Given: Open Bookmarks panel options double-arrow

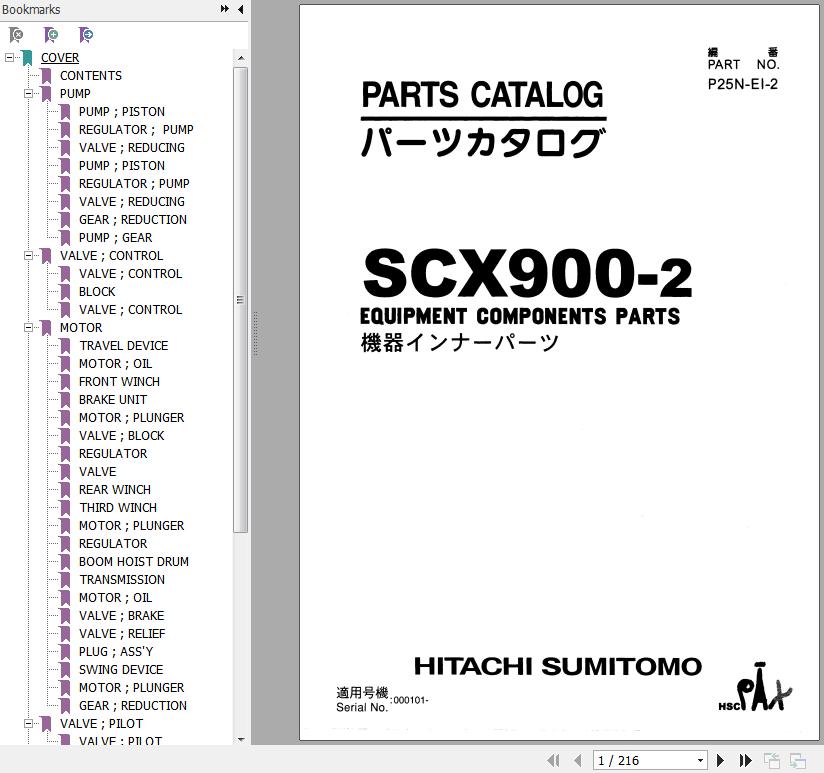Looking at the screenshot, I should [225, 9].
